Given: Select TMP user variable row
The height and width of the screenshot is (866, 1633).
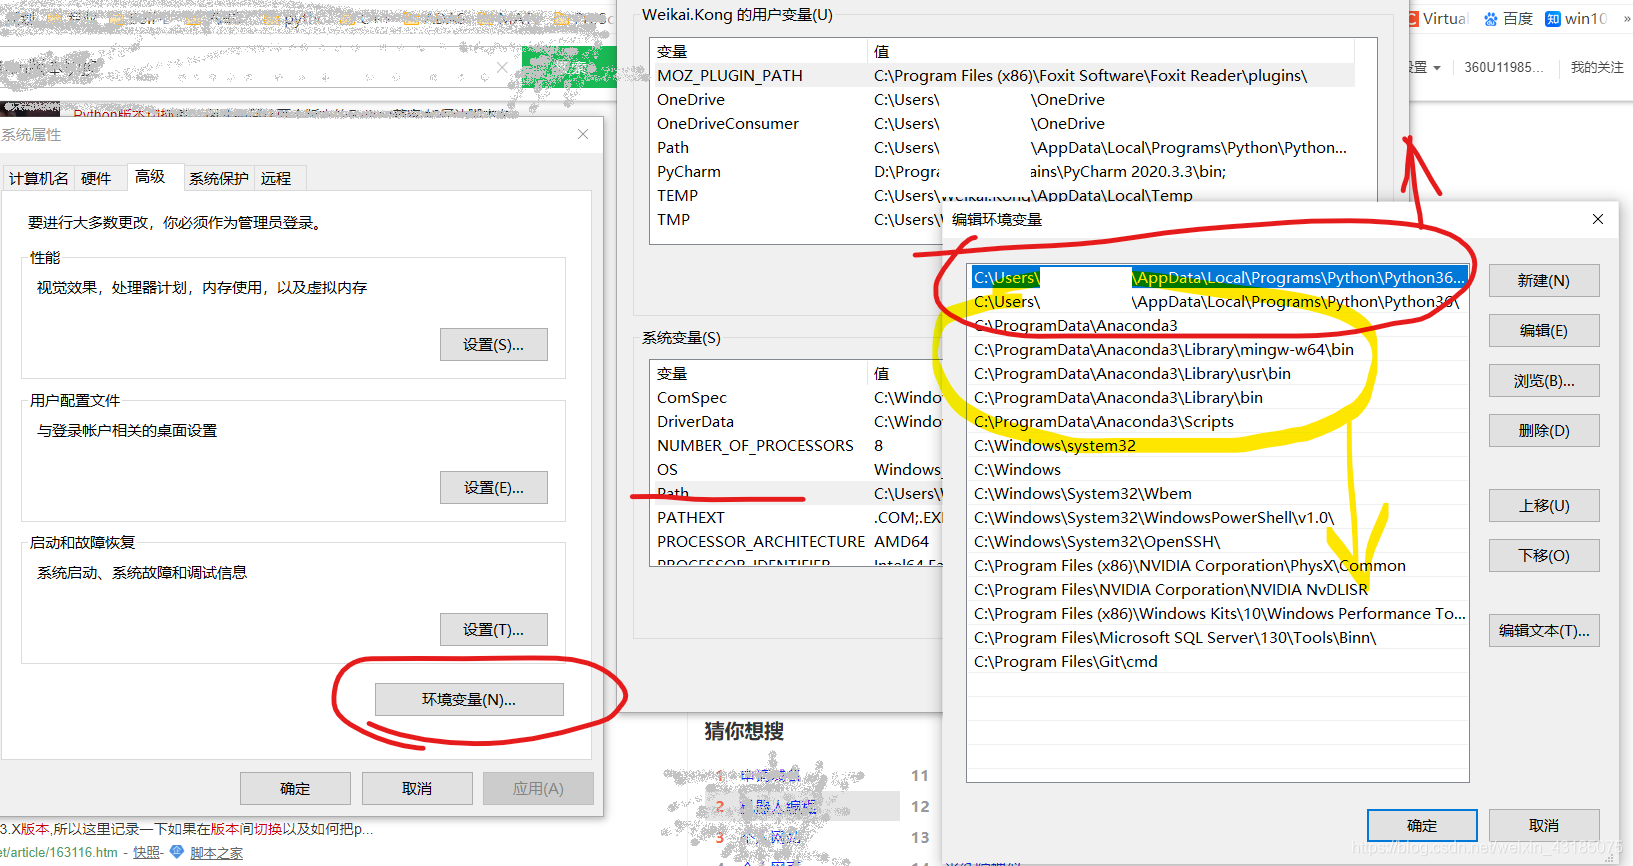Looking at the screenshot, I should 797,220.
